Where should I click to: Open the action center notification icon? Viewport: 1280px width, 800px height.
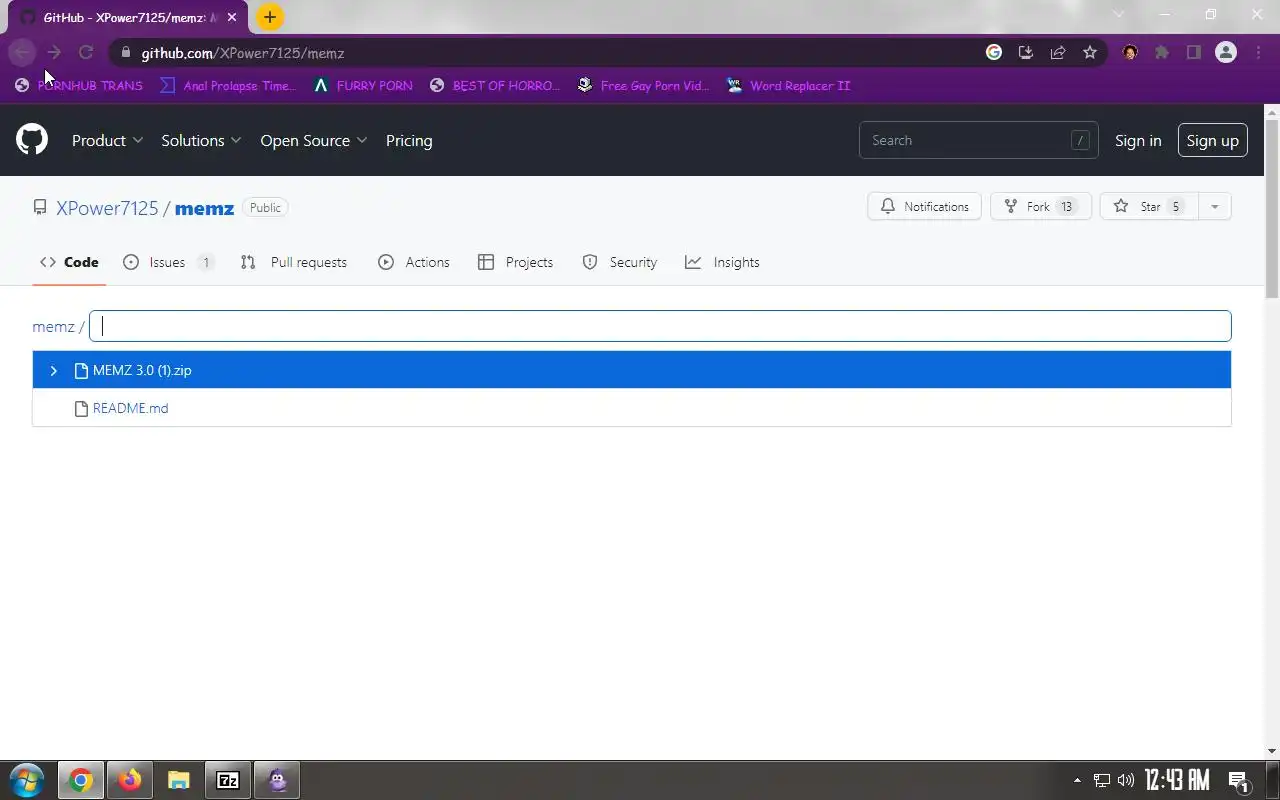point(1239,780)
